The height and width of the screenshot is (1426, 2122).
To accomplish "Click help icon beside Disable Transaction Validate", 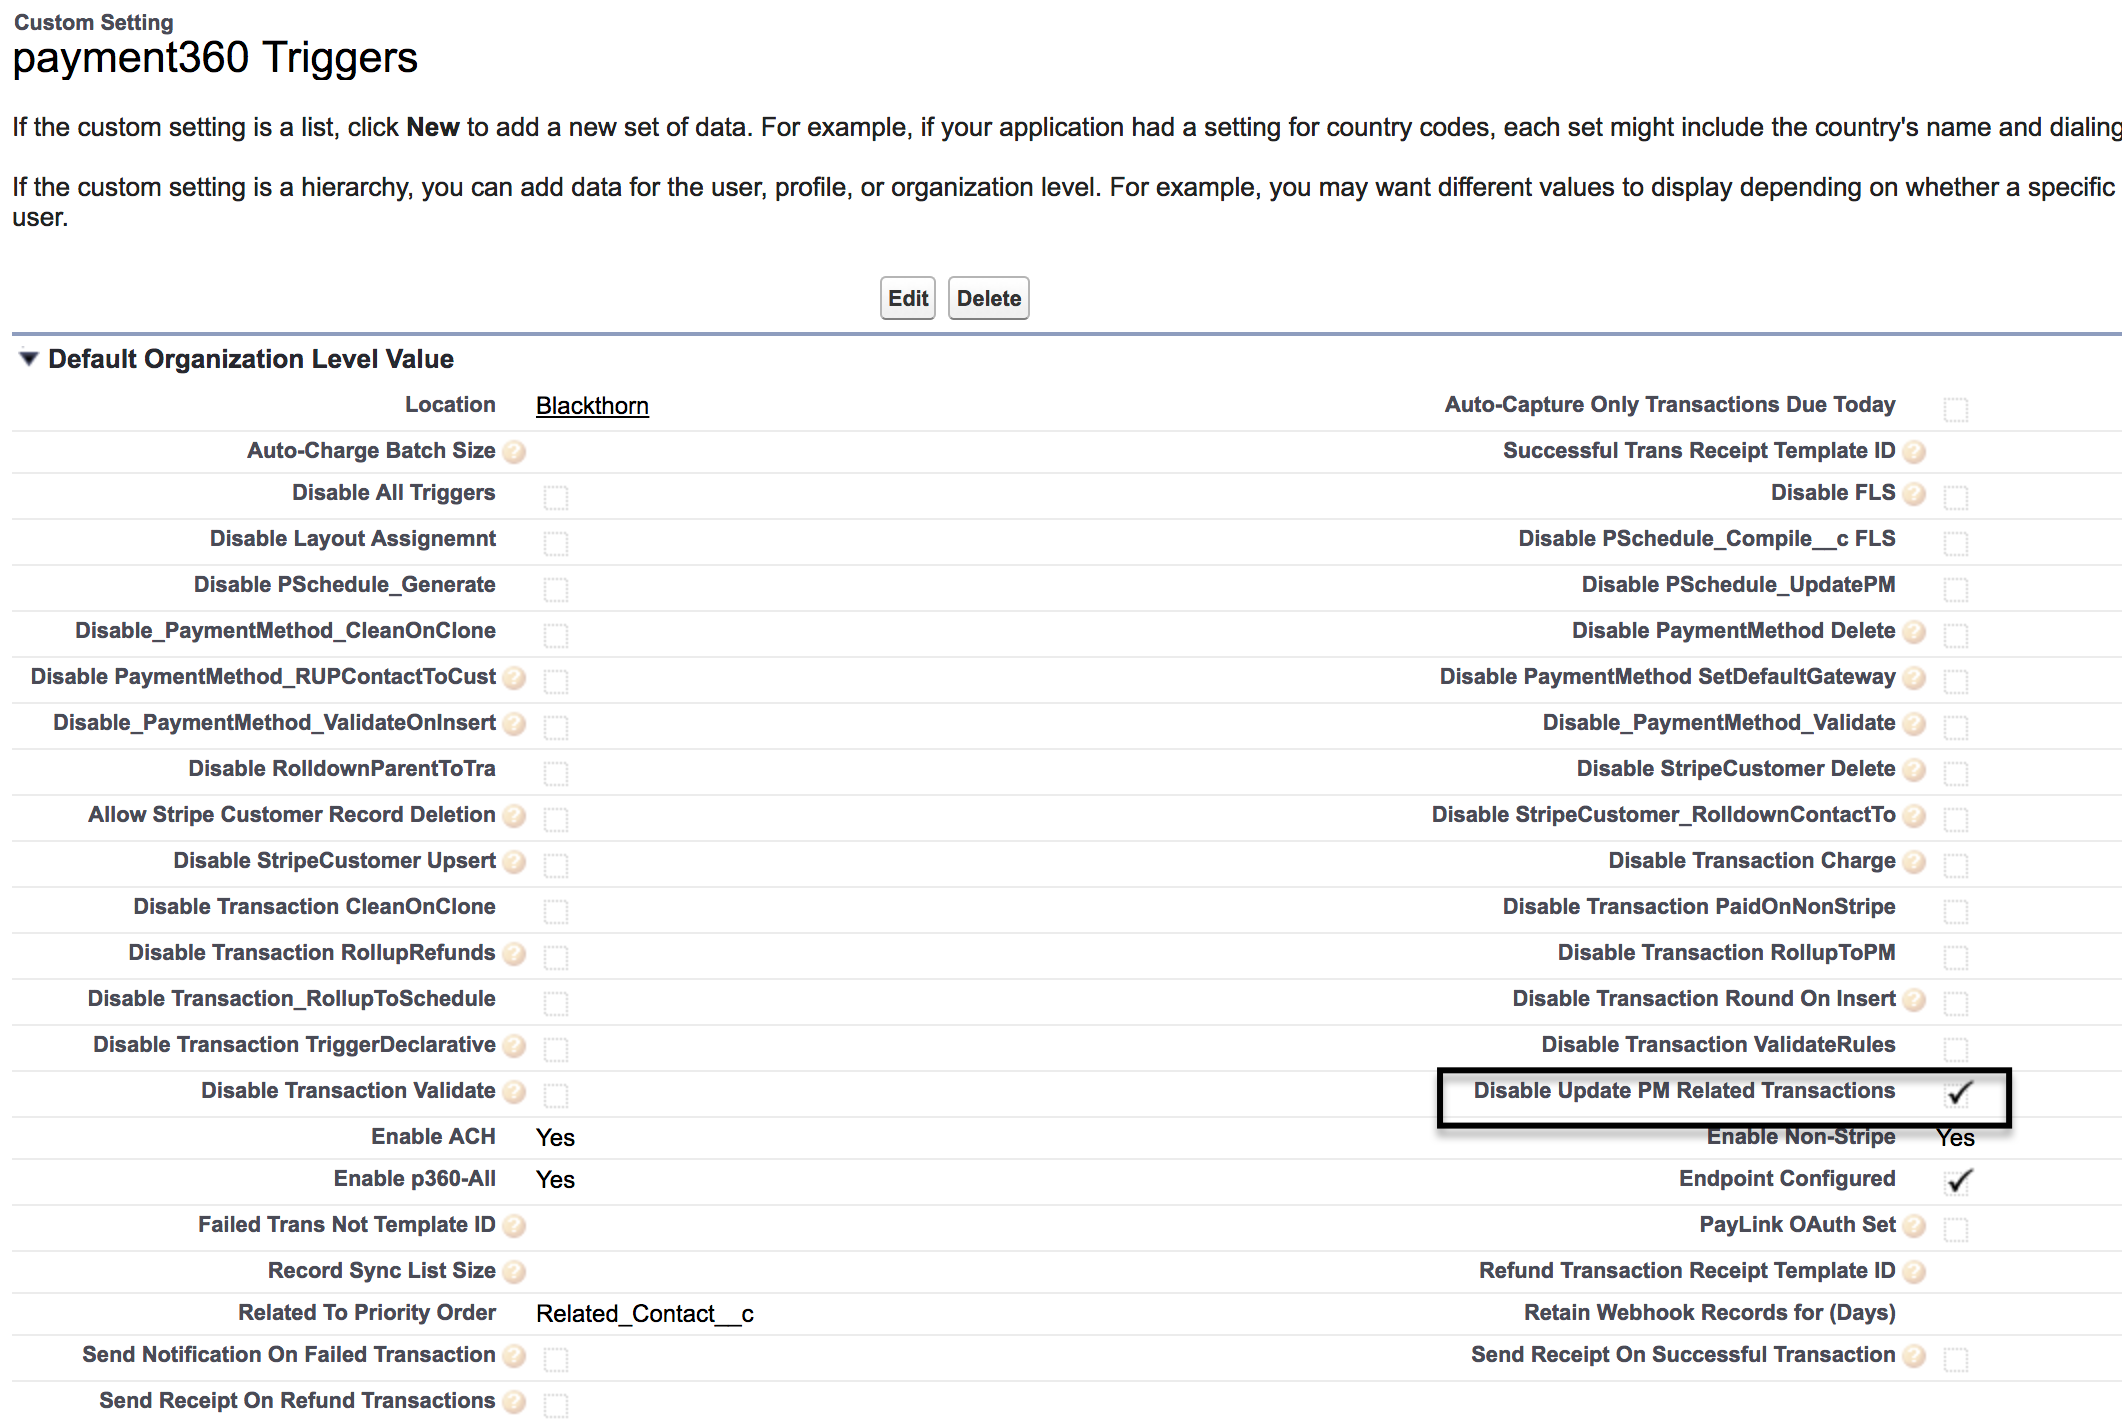I will pos(514,1092).
